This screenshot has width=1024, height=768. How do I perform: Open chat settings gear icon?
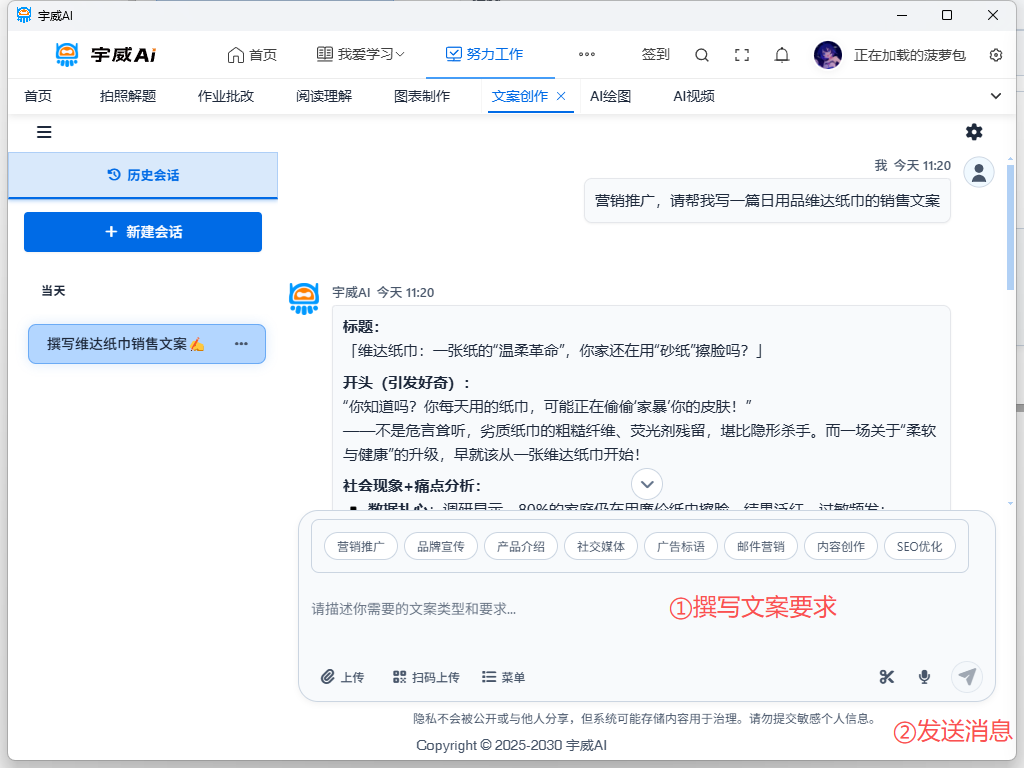[974, 132]
